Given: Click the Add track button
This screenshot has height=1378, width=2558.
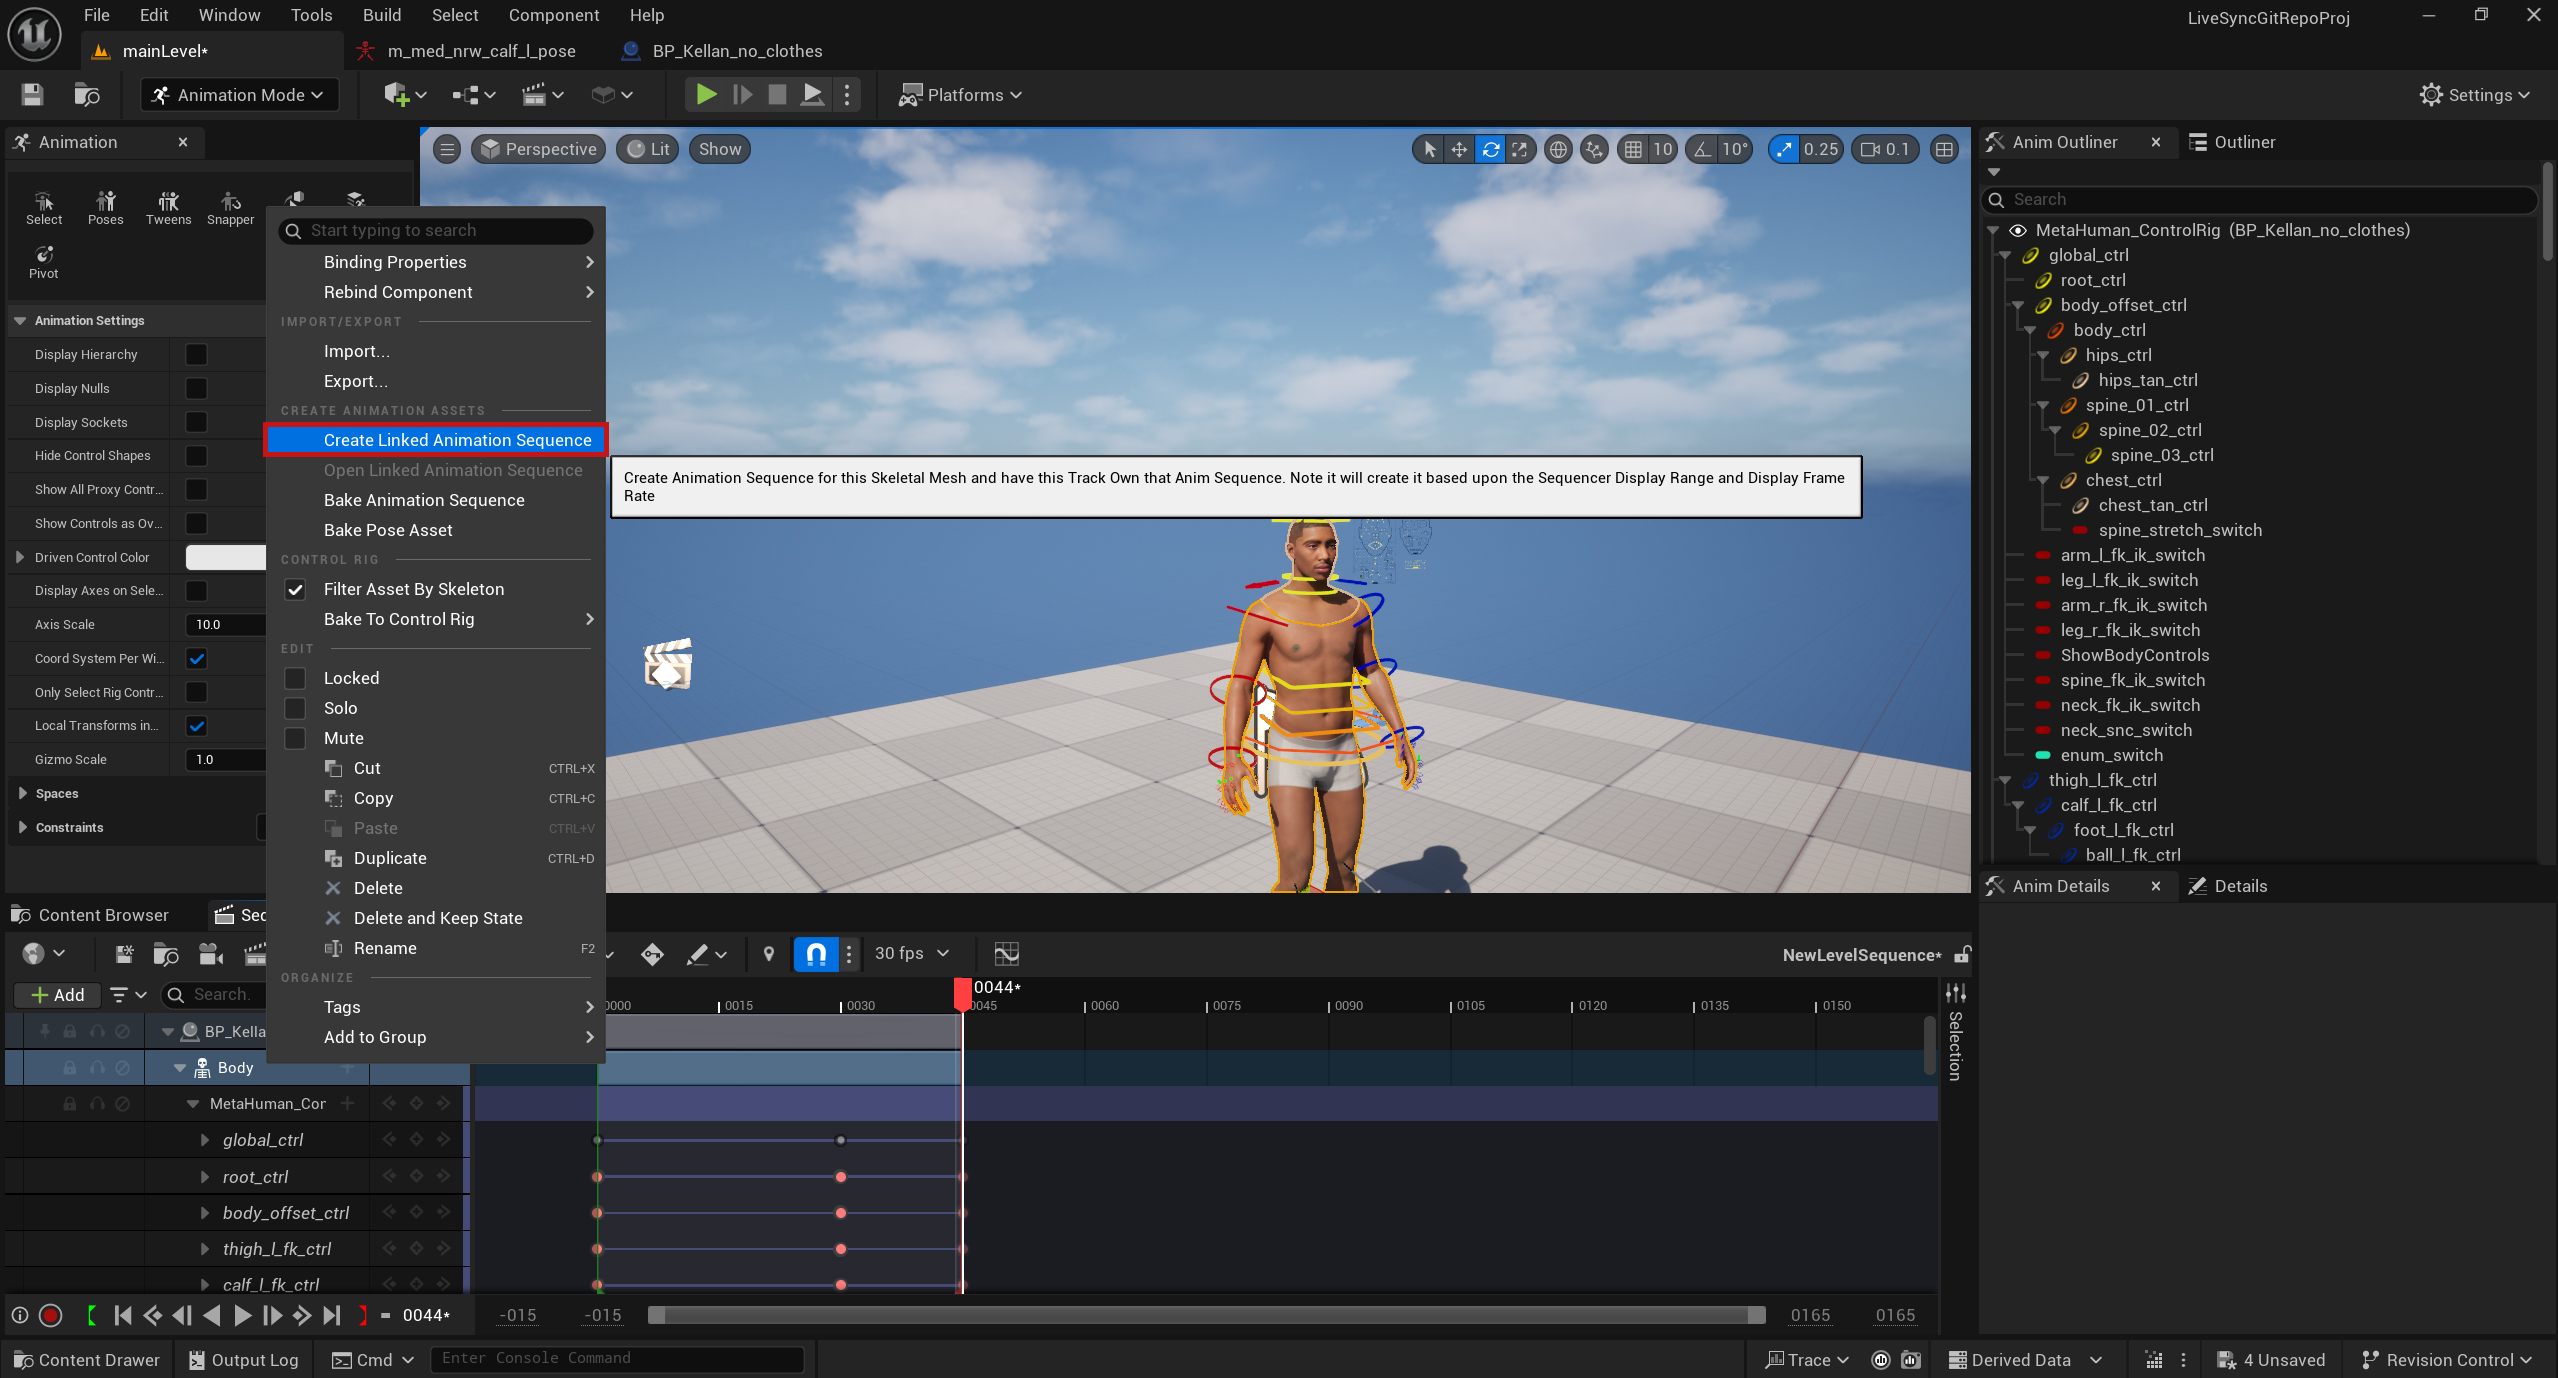Looking at the screenshot, I should click(58, 995).
